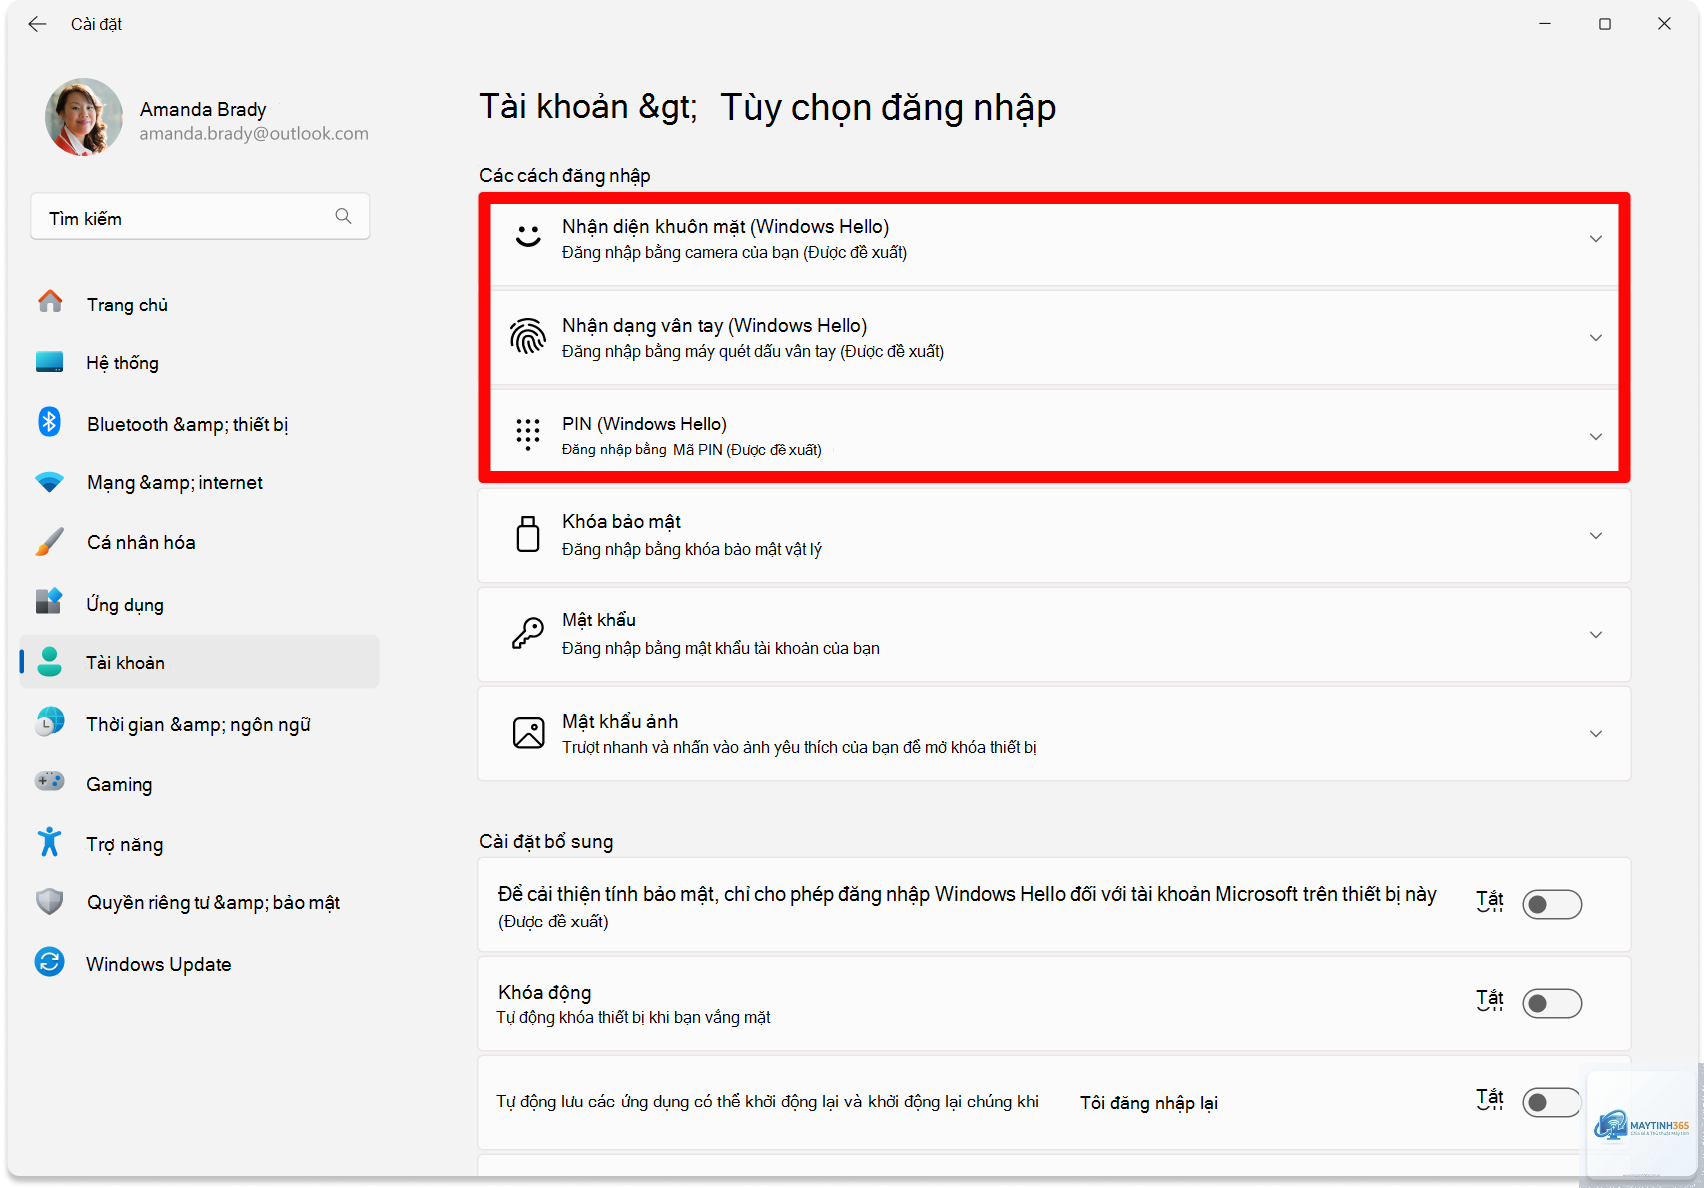Select Windows Update in sidebar

(200, 964)
